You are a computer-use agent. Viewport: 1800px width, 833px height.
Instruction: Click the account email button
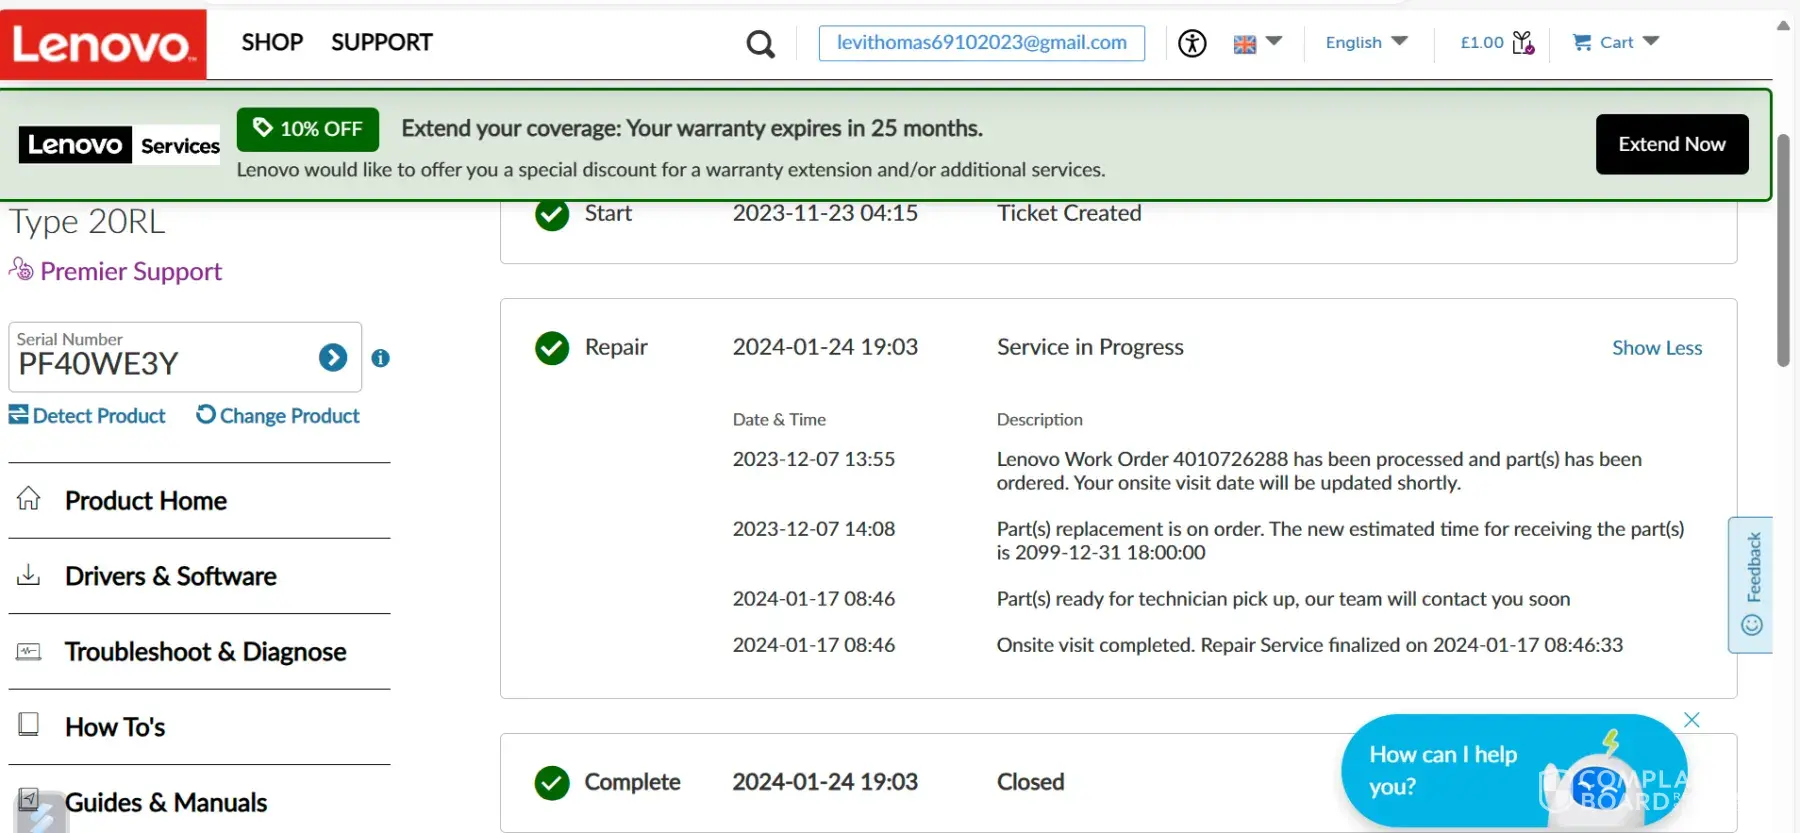coord(982,43)
